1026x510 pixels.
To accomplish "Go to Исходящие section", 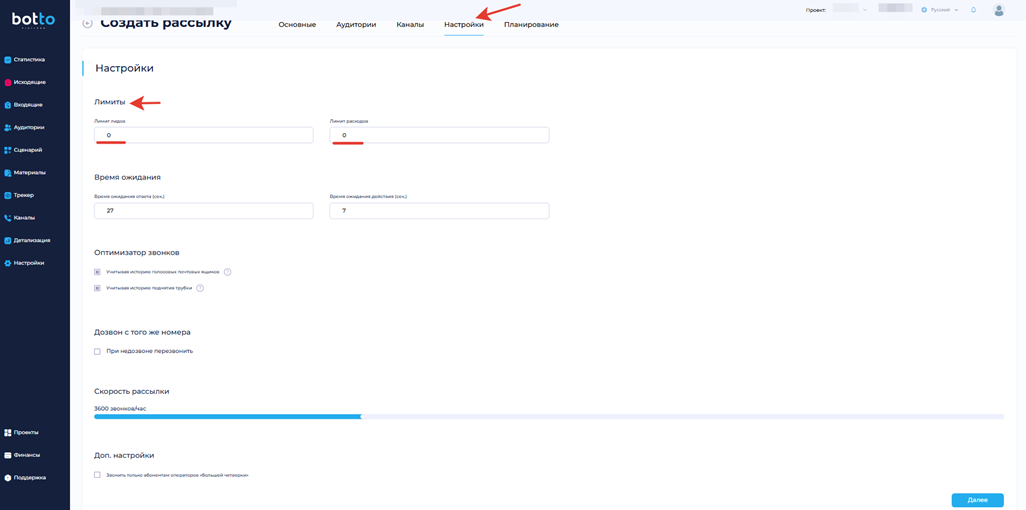I will coord(29,82).
